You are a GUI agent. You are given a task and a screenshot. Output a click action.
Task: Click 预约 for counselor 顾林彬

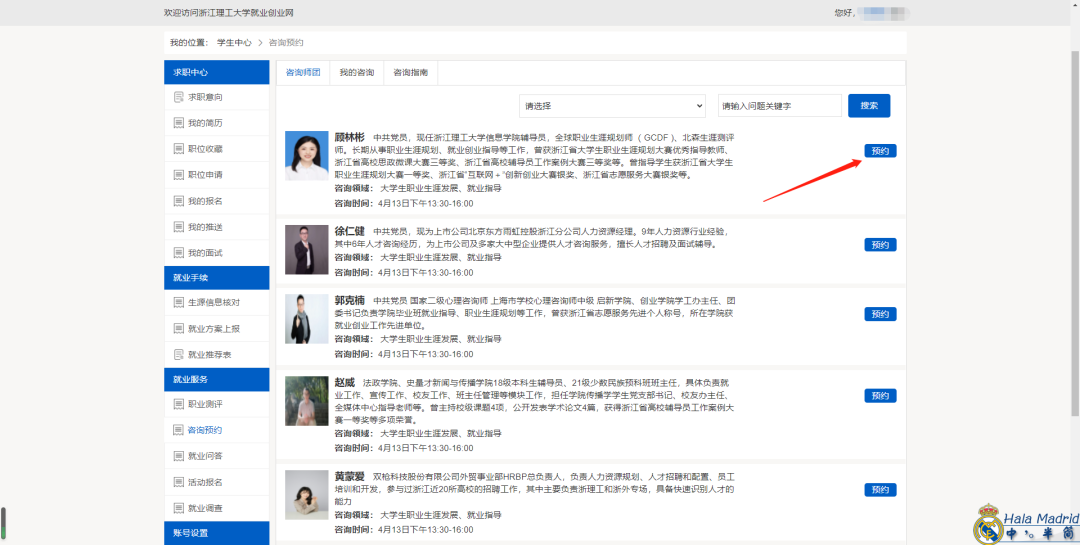[x=880, y=151]
